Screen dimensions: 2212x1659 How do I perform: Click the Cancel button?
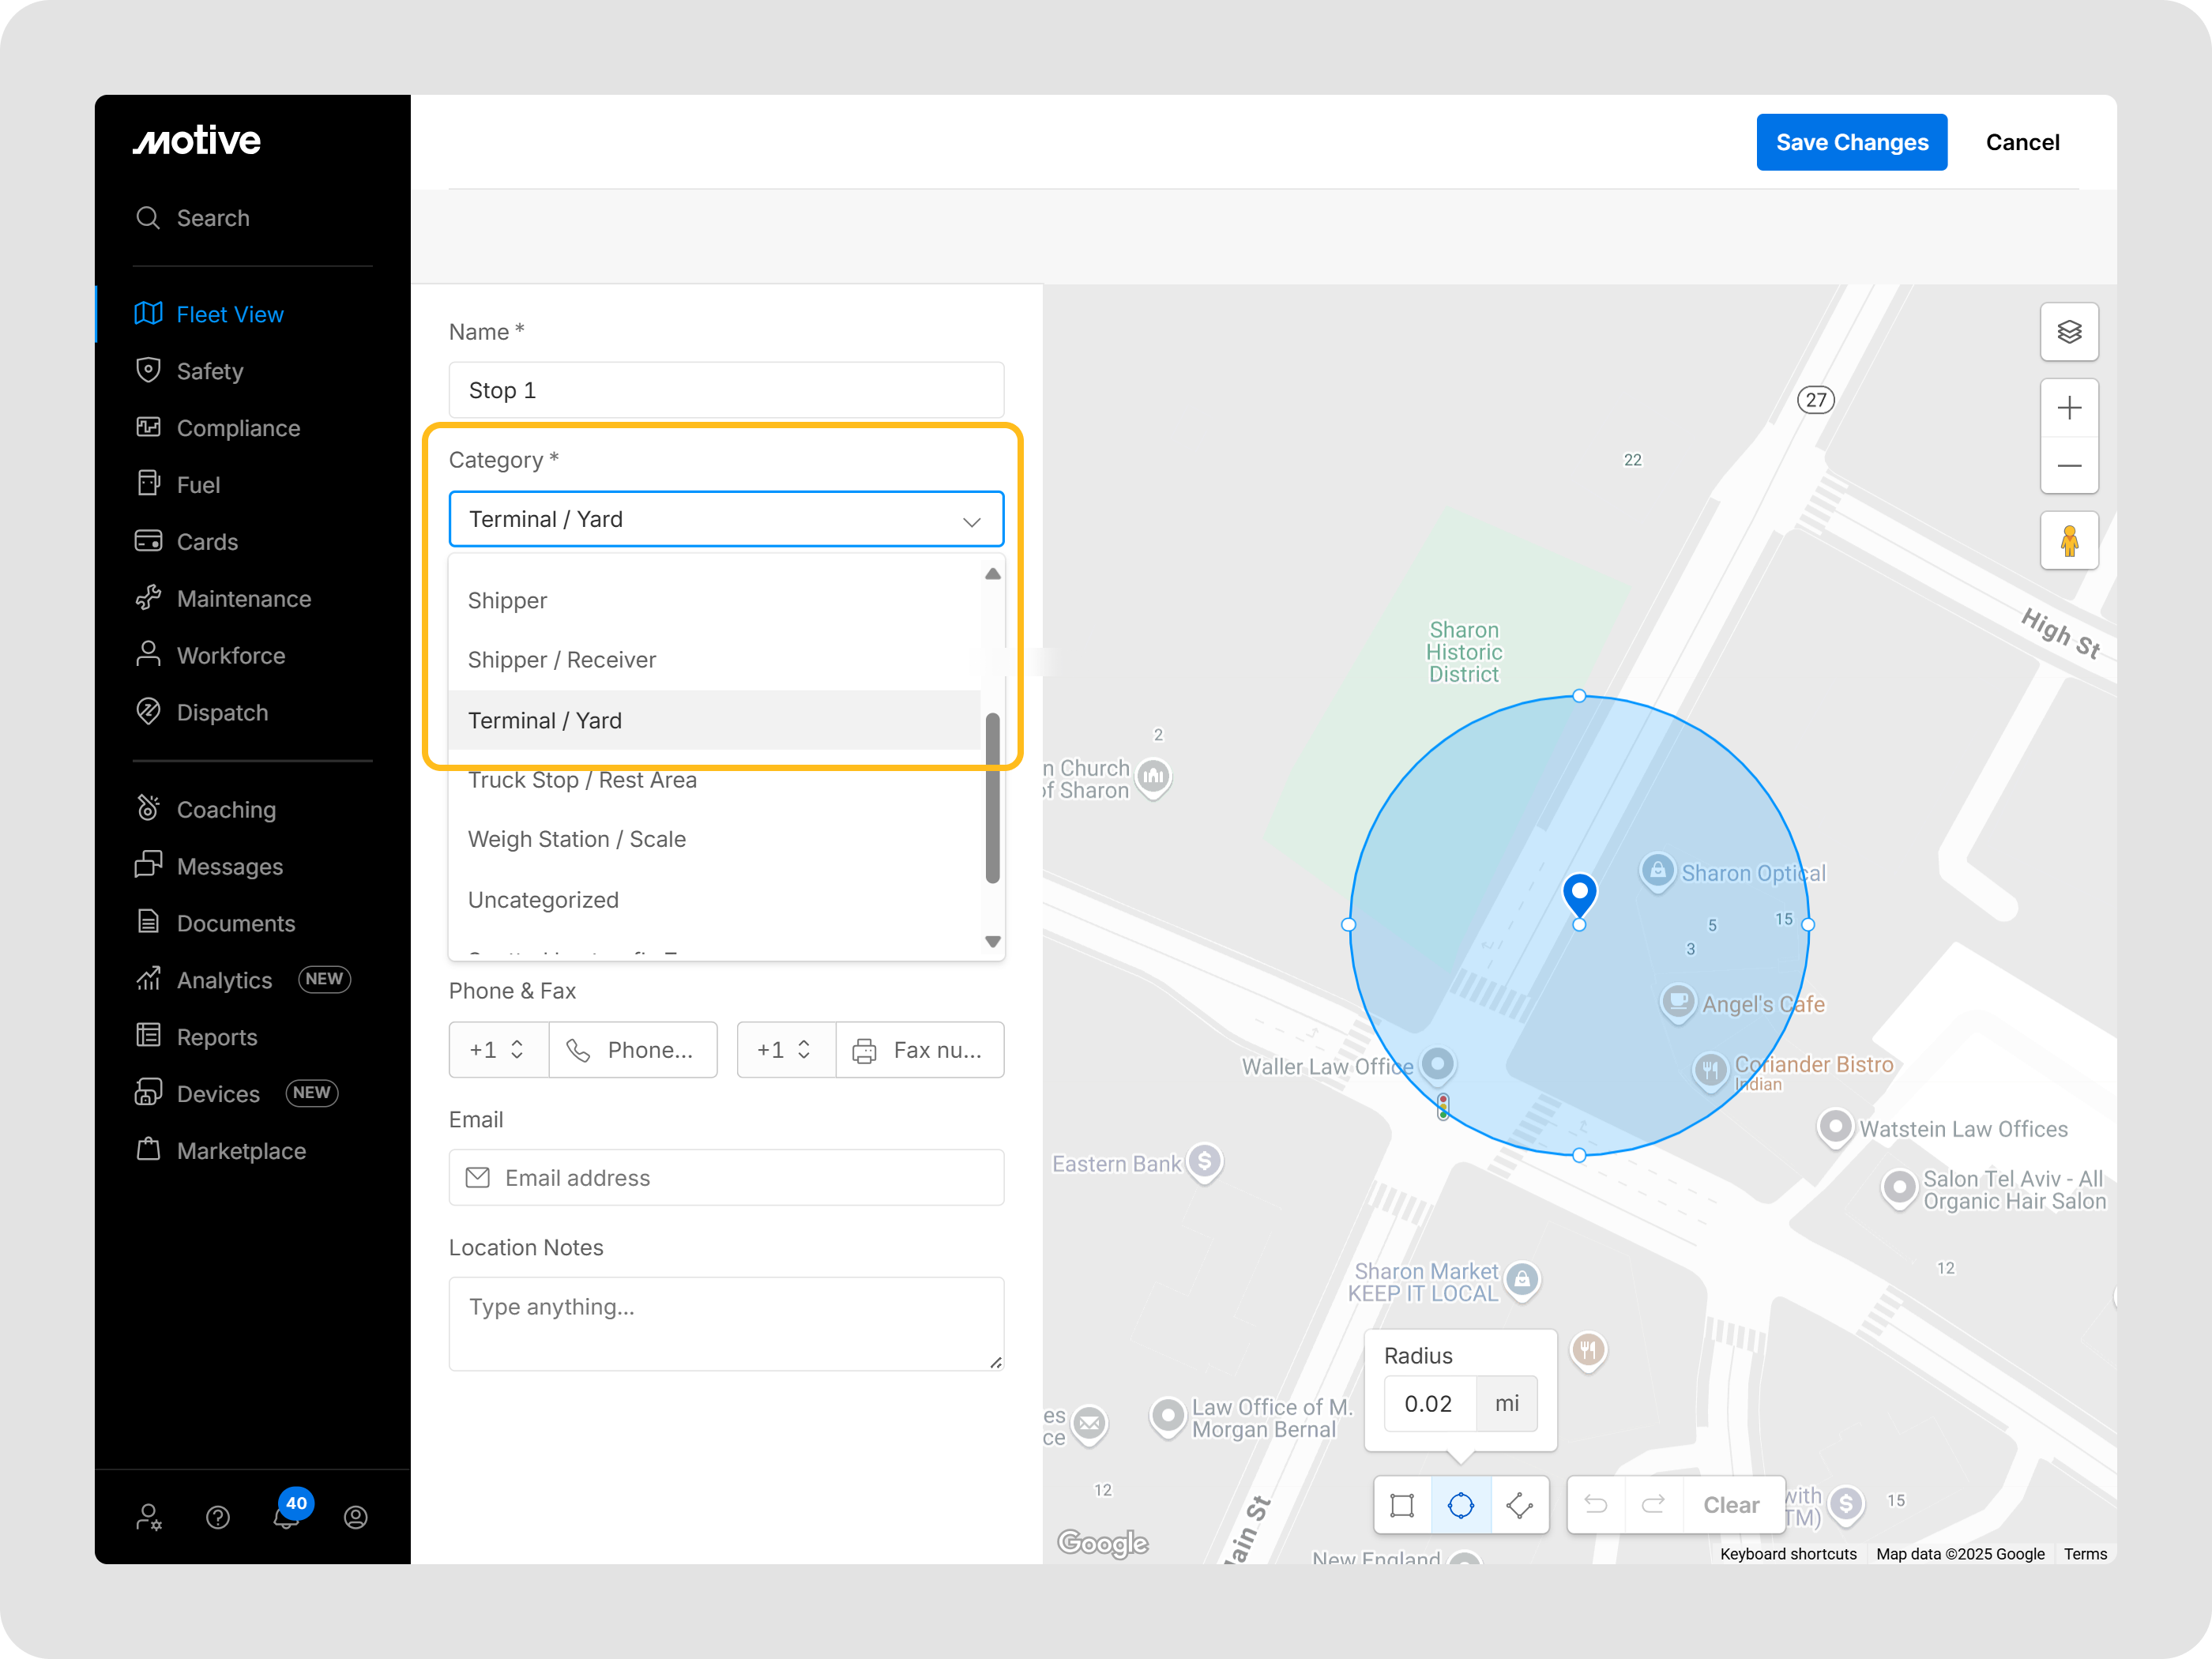point(2021,143)
